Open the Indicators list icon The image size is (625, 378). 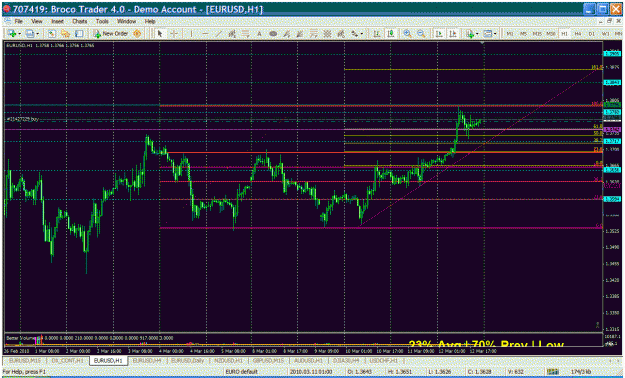tap(470, 34)
